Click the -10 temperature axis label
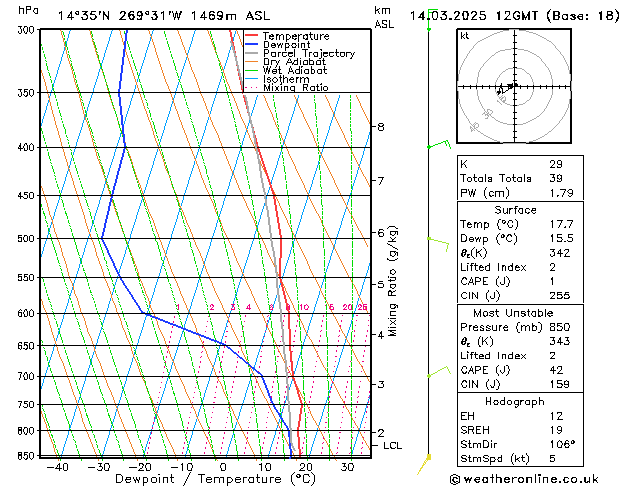Viewport: 629px width, 486px height. 182,468
